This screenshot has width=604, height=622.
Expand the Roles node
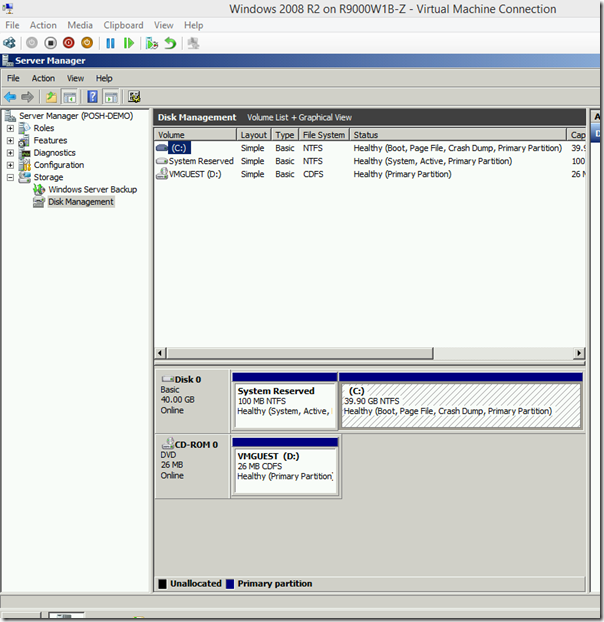pos(10,129)
